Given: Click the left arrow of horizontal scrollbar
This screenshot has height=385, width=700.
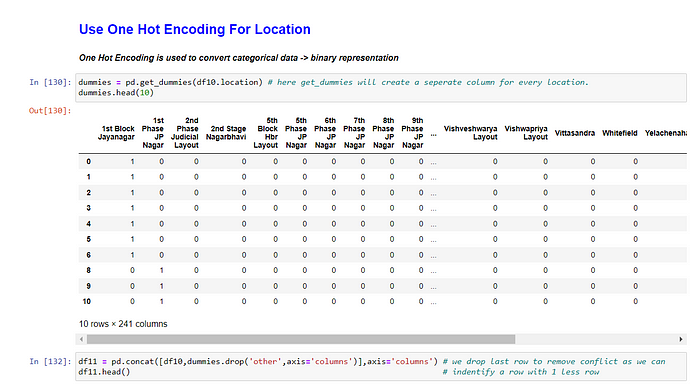Looking at the screenshot, I should [81, 339].
